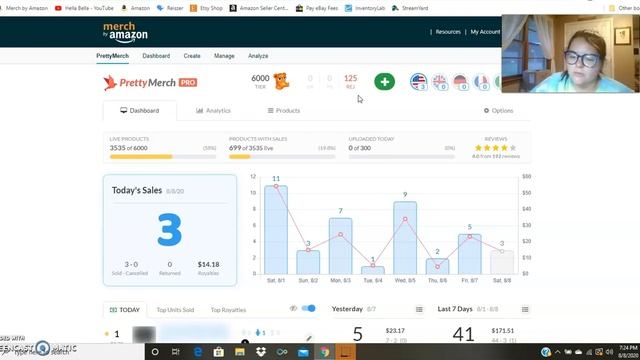Viewport: 640px width, 360px height.
Task: Select the Top Royalties tab
Action: 228,310
